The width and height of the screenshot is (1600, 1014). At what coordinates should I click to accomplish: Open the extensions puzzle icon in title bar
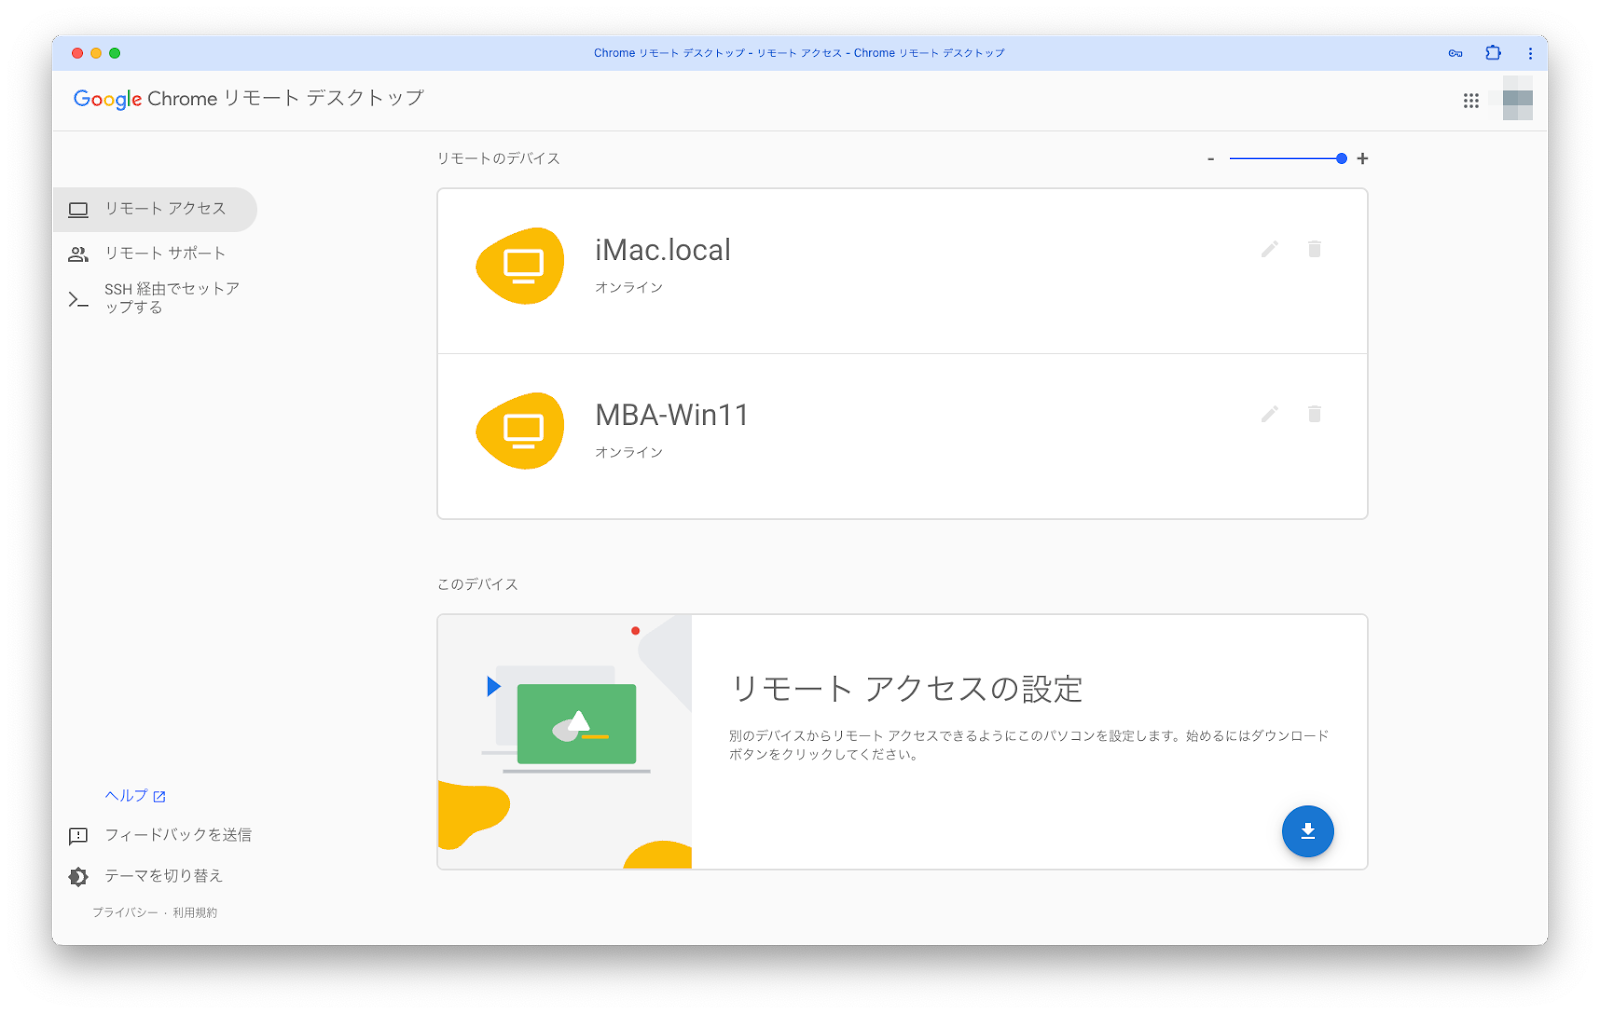pos(1493,53)
